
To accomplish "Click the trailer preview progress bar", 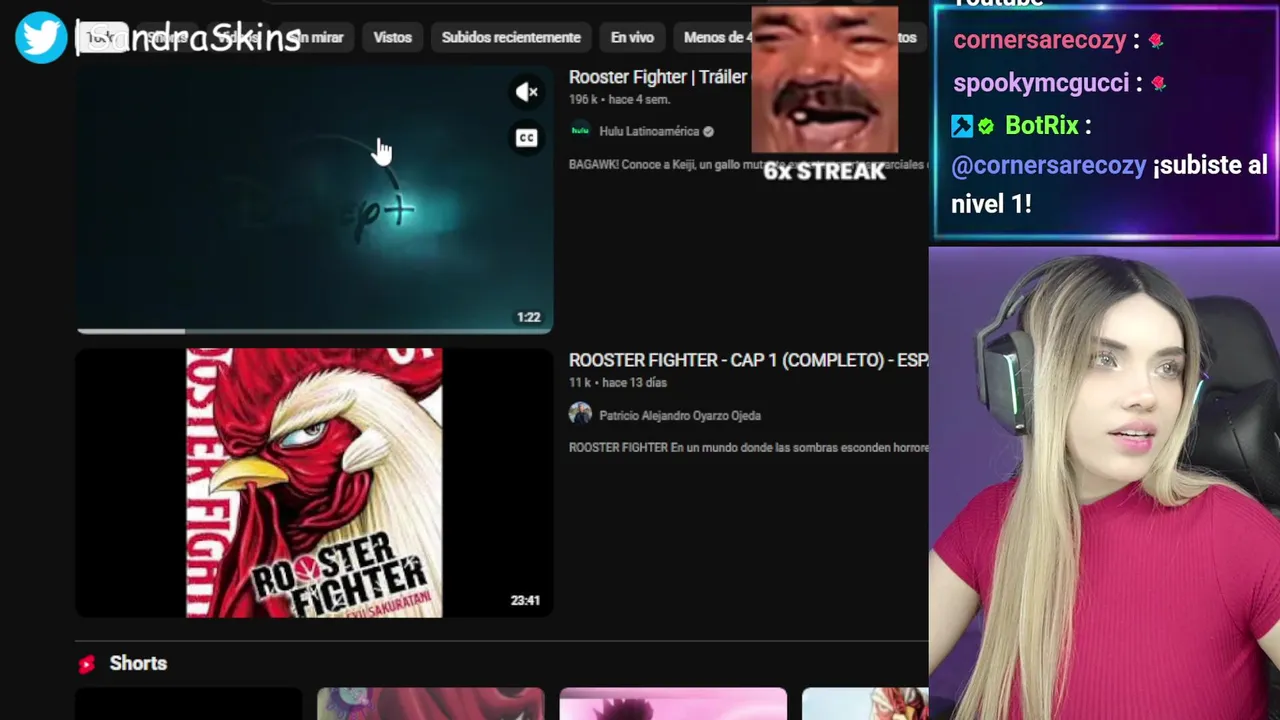I will 314,330.
